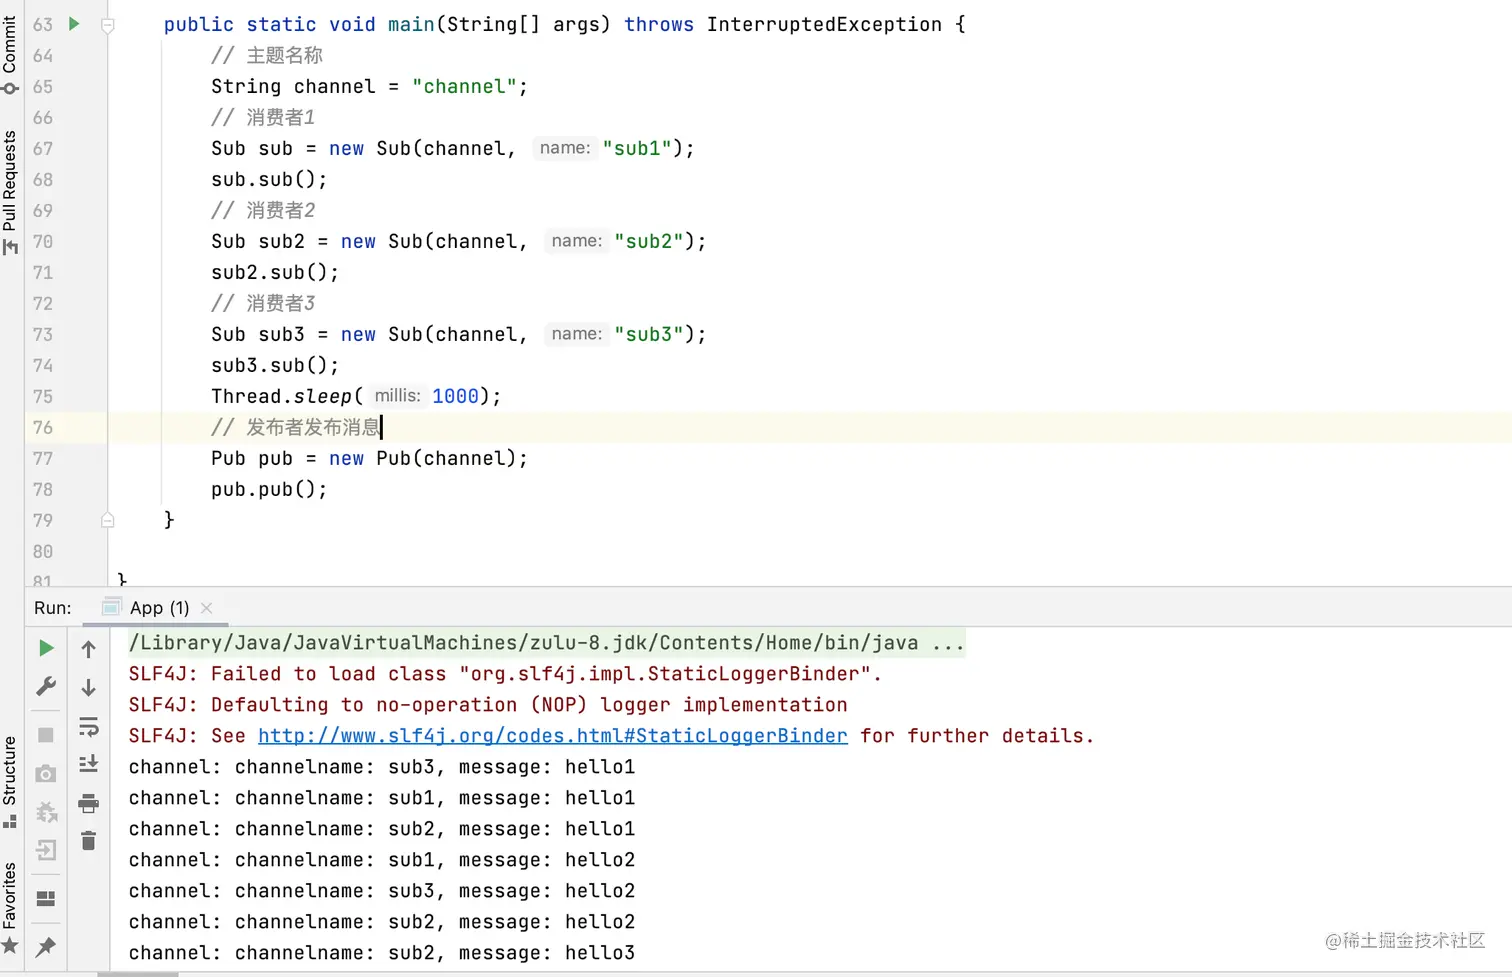This screenshot has width=1512, height=977.
Task: Toggle soft-wrap in the console
Action: (89, 726)
